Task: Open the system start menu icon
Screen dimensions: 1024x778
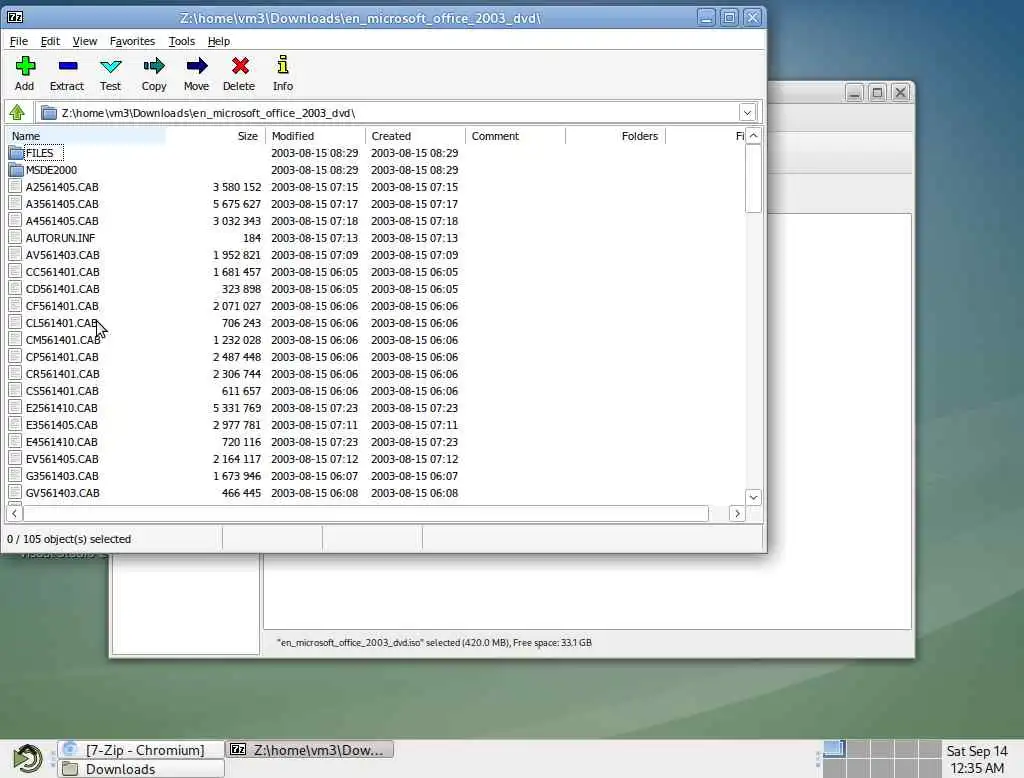Action: pos(27,758)
